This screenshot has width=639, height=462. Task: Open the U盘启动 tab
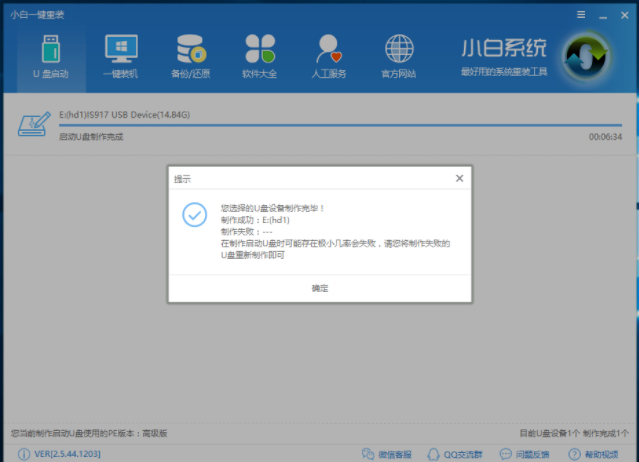click(x=51, y=56)
